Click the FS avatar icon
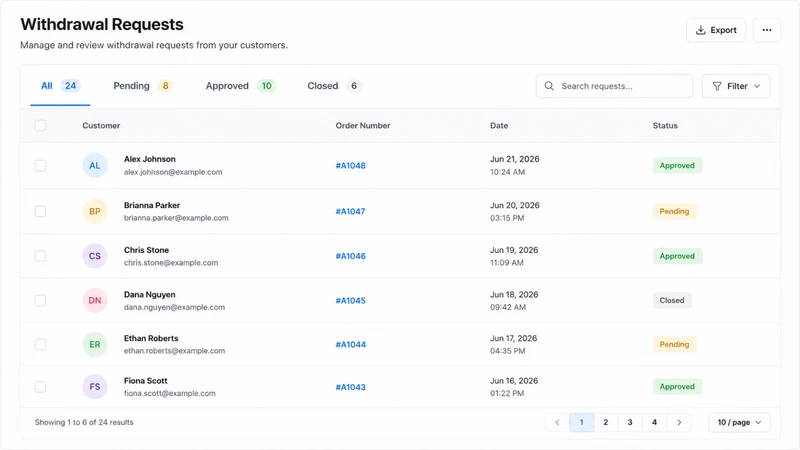The image size is (800, 450). (x=95, y=387)
